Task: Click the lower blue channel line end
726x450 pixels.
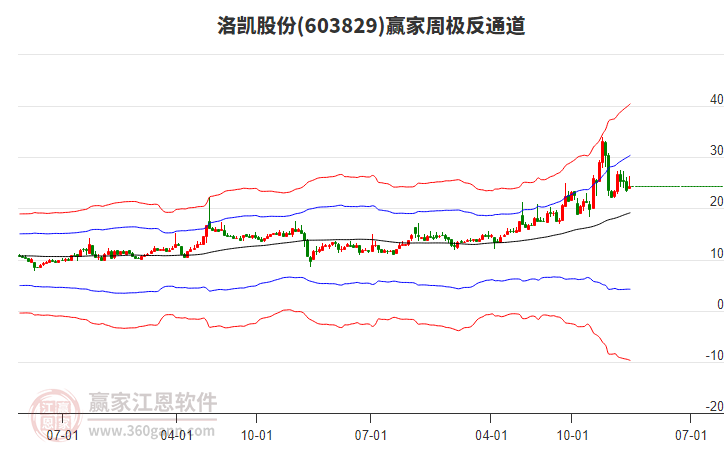Action: (x=629, y=289)
